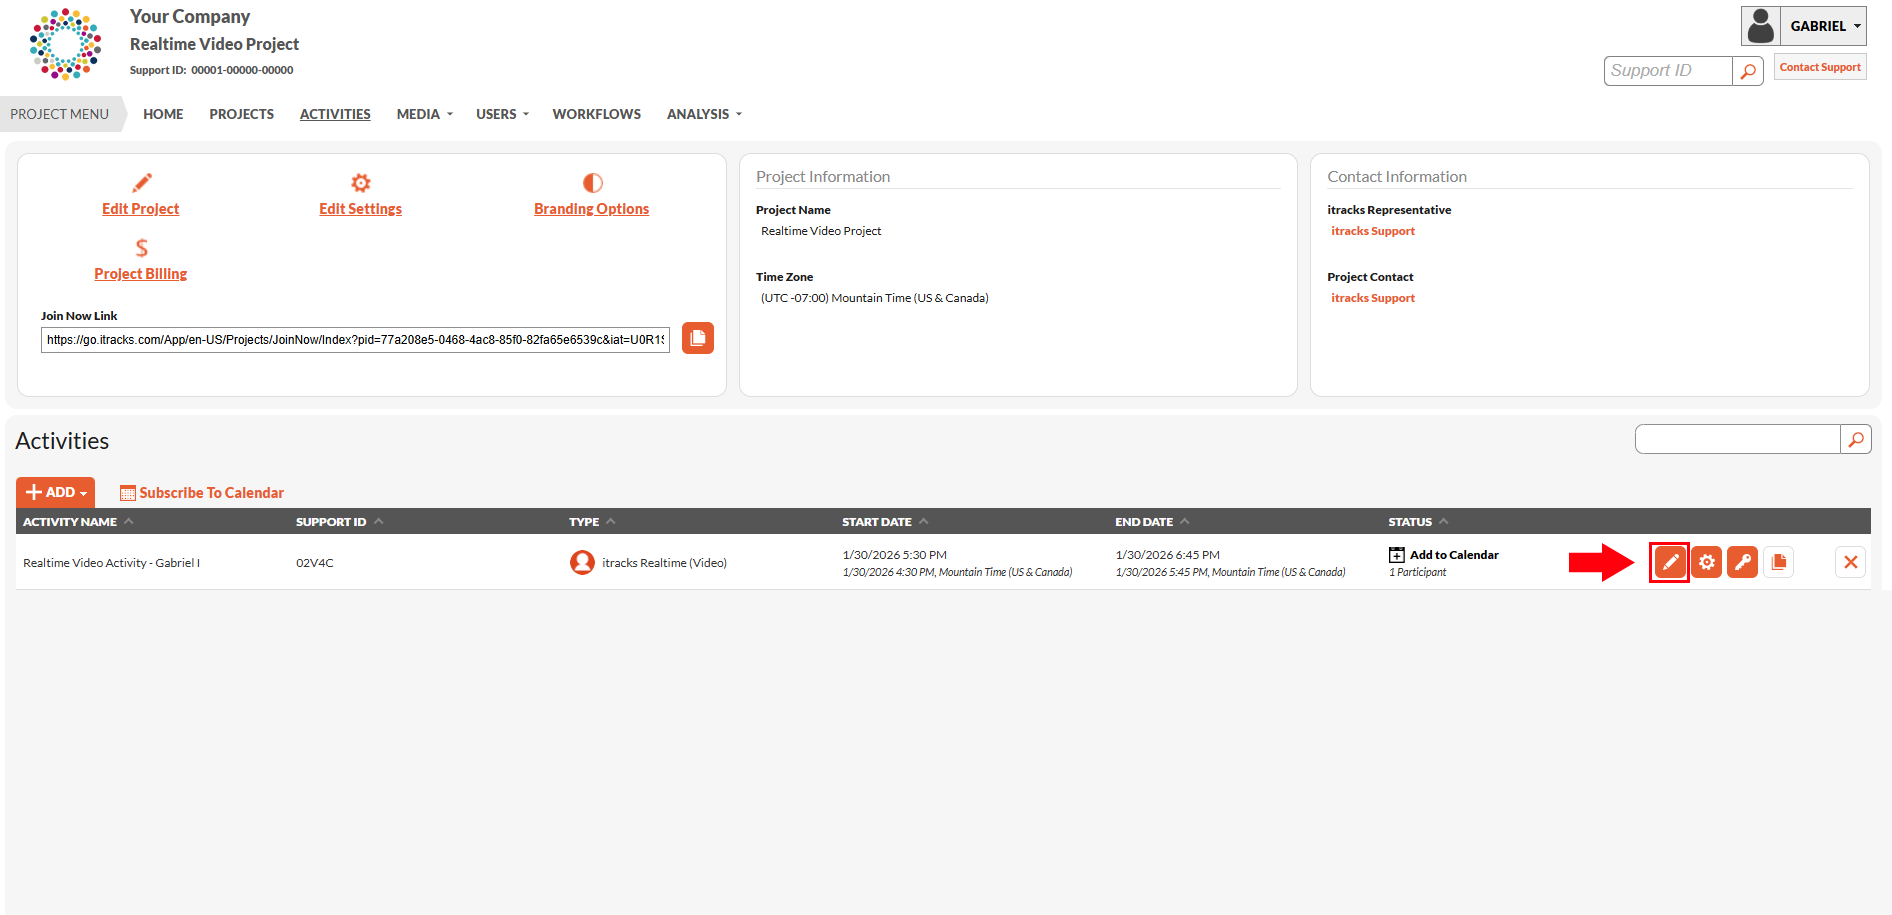Copy the Join Now Link with orange button
This screenshot has width=1892, height=915.
[x=698, y=338]
